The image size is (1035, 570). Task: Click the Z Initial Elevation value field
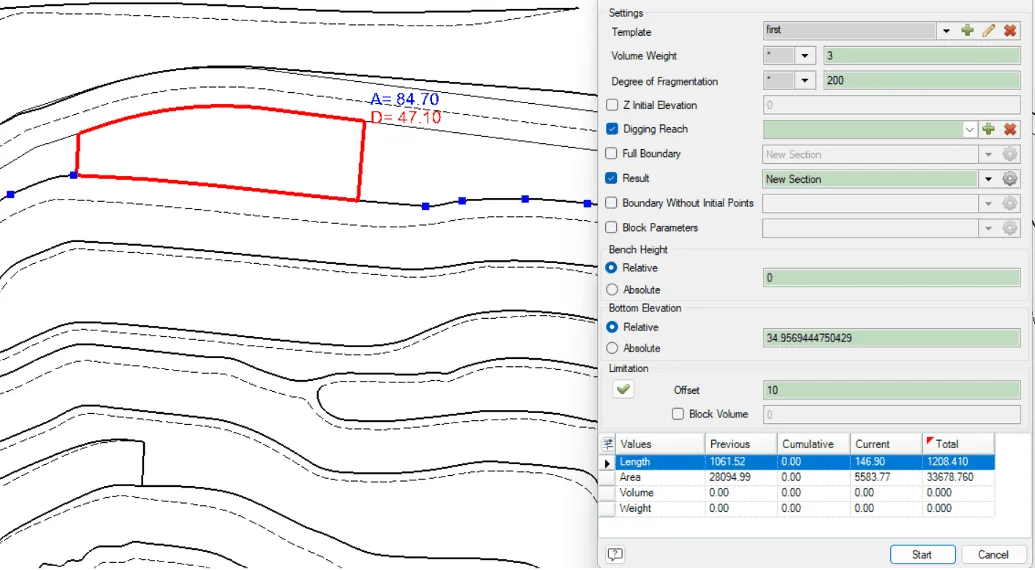click(x=891, y=105)
